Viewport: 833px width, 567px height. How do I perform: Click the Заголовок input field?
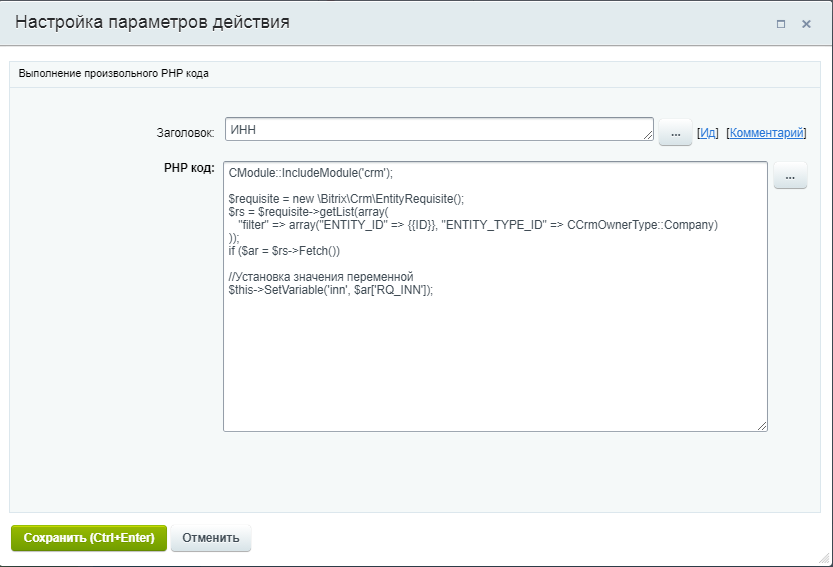pos(439,129)
